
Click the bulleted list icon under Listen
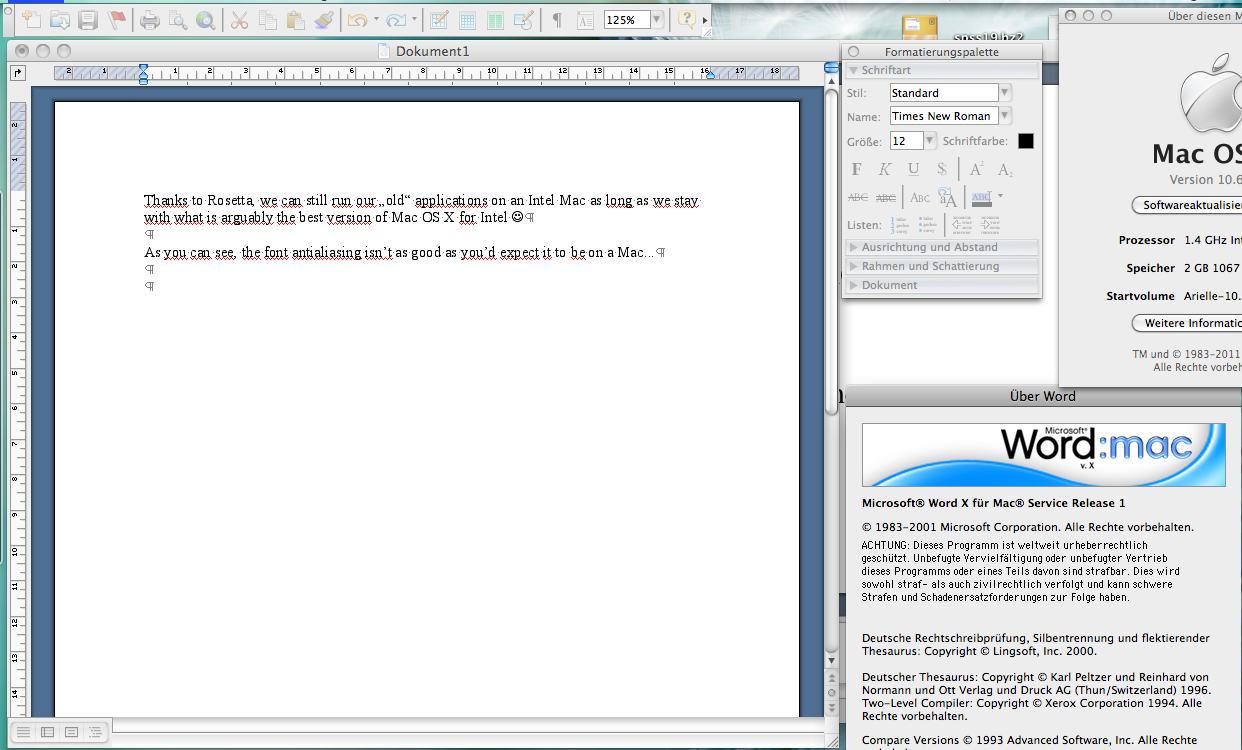point(927,225)
